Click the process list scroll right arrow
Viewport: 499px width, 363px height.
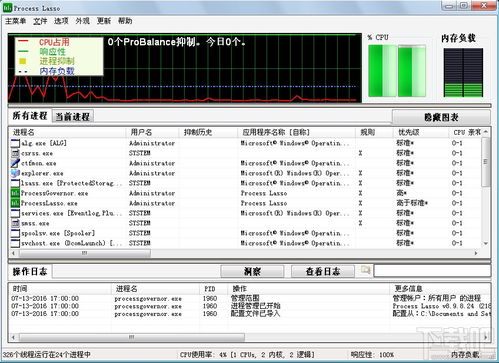click(x=476, y=253)
